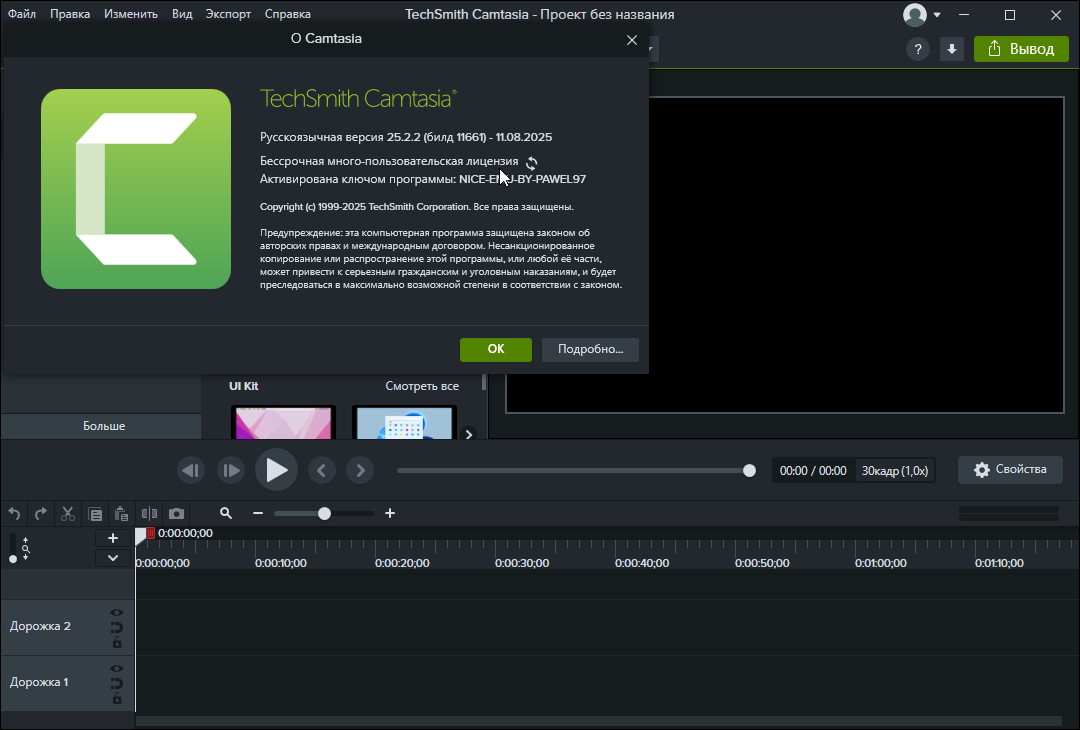The height and width of the screenshot is (730, 1080).
Task: Toggle visibility eye of Дорожка 2
Action: pos(116,612)
